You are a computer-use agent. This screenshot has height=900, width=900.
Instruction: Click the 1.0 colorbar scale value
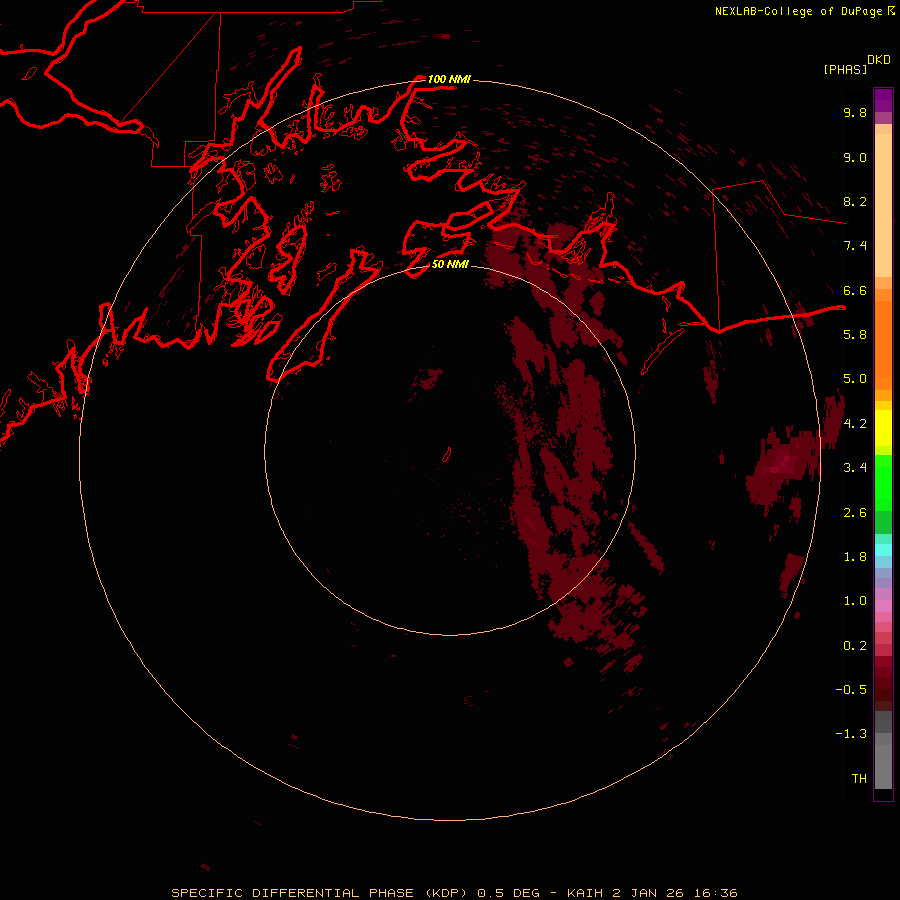pyautogui.click(x=855, y=601)
